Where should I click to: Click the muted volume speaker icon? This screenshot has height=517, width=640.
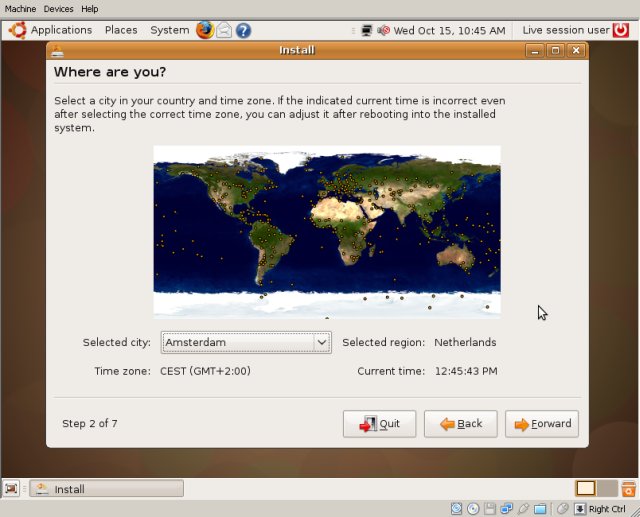pos(383,31)
